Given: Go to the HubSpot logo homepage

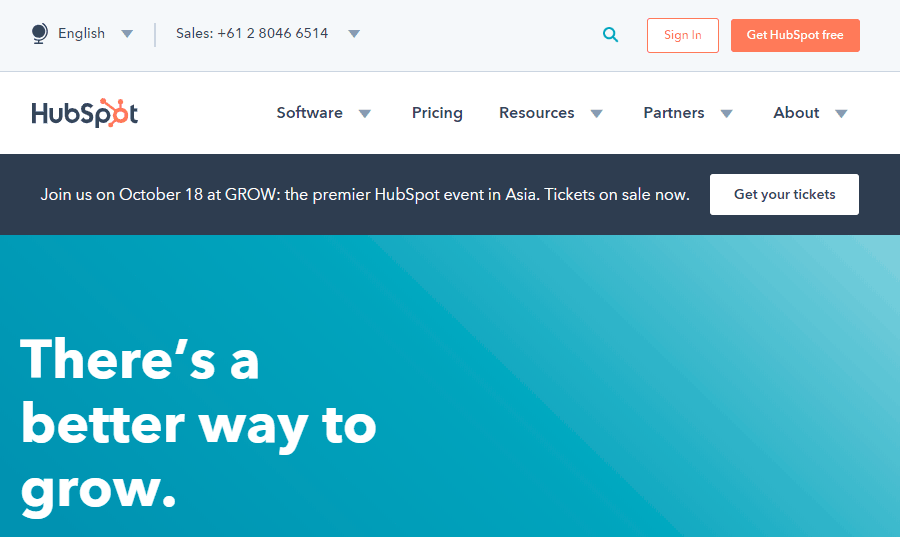Looking at the screenshot, I should [84, 112].
